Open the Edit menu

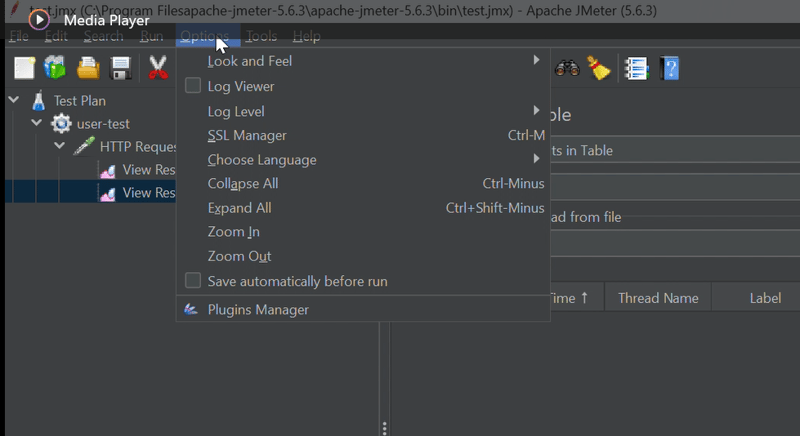(x=56, y=36)
